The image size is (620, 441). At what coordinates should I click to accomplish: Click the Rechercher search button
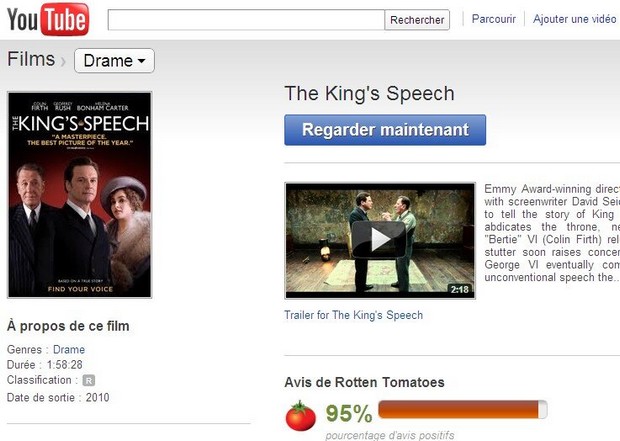click(417, 20)
